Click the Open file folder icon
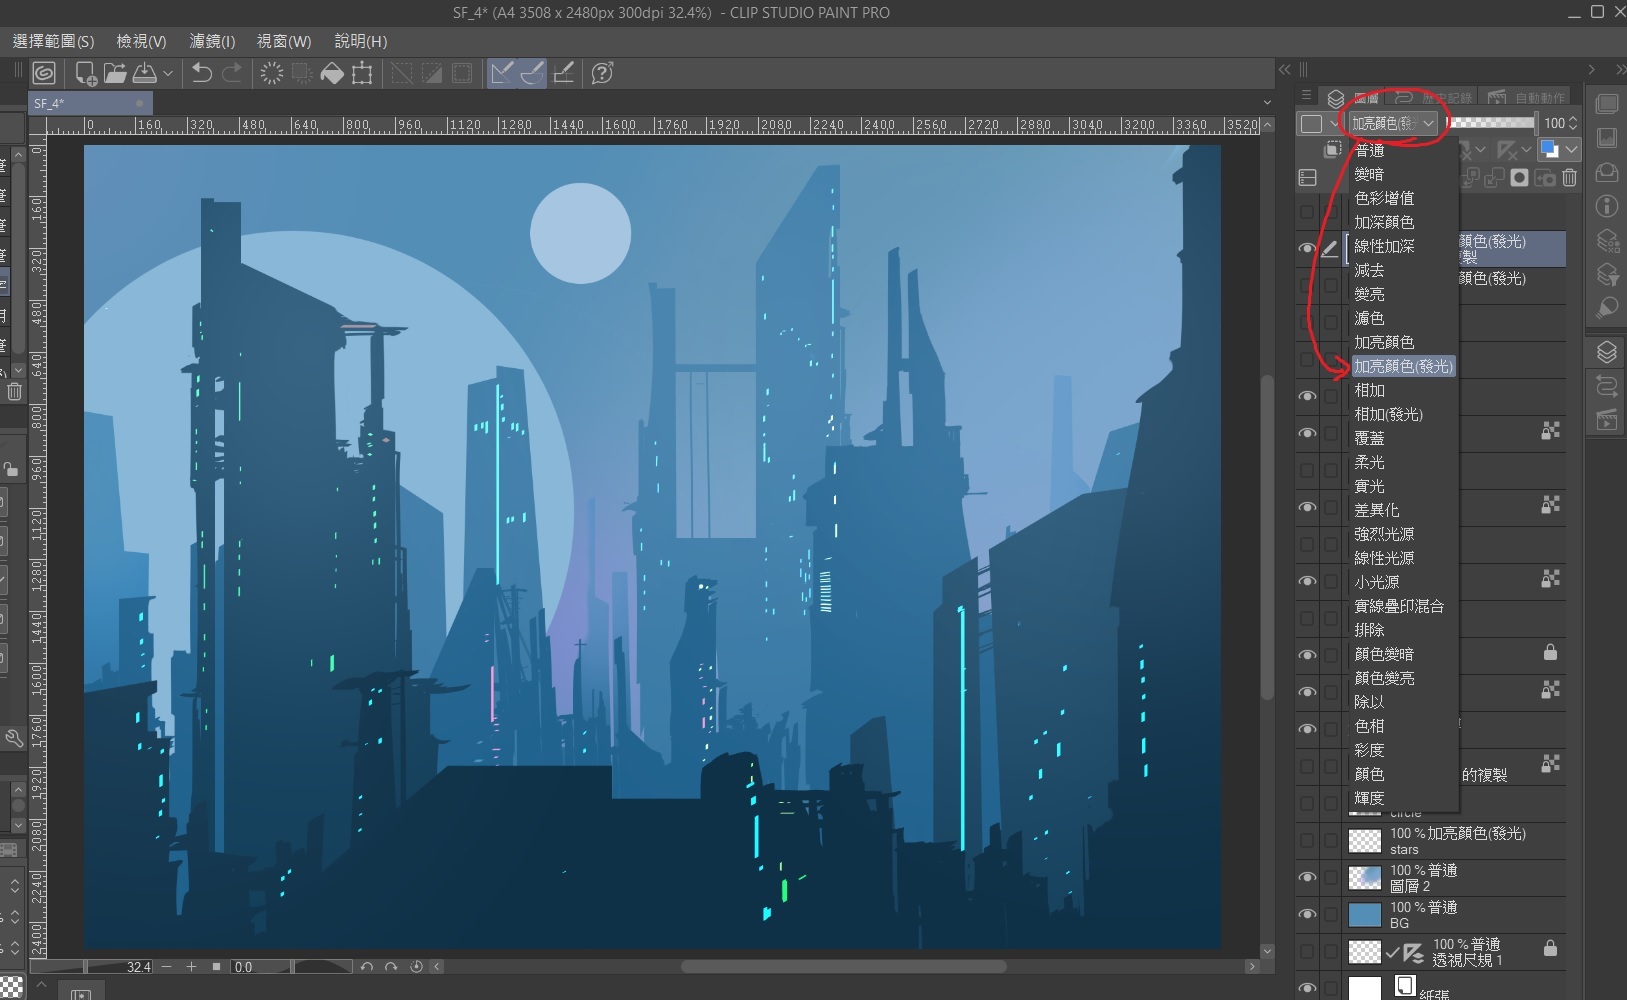This screenshot has height=1000, width=1627. tap(115, 73)
